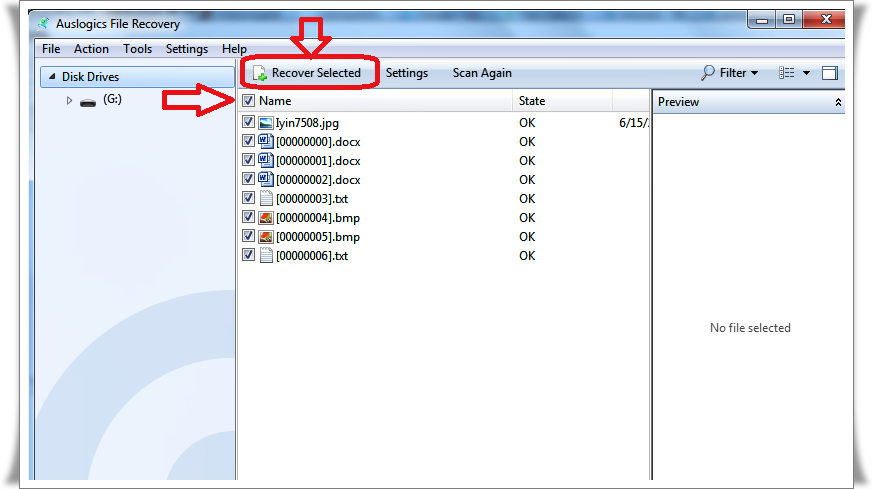
Task: Maximize the Auslogics window
Action: pyautogui.click(x=788, y=19)
